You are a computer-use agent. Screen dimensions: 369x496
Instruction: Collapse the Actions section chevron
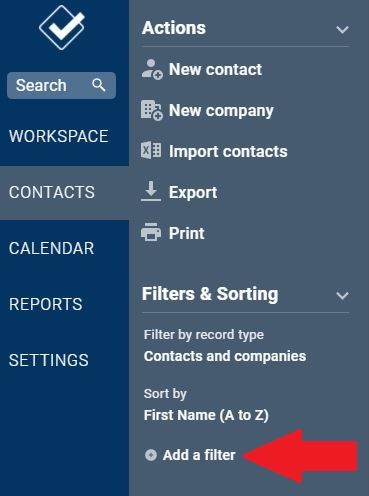pyautogui.click(x=342, y=29)
